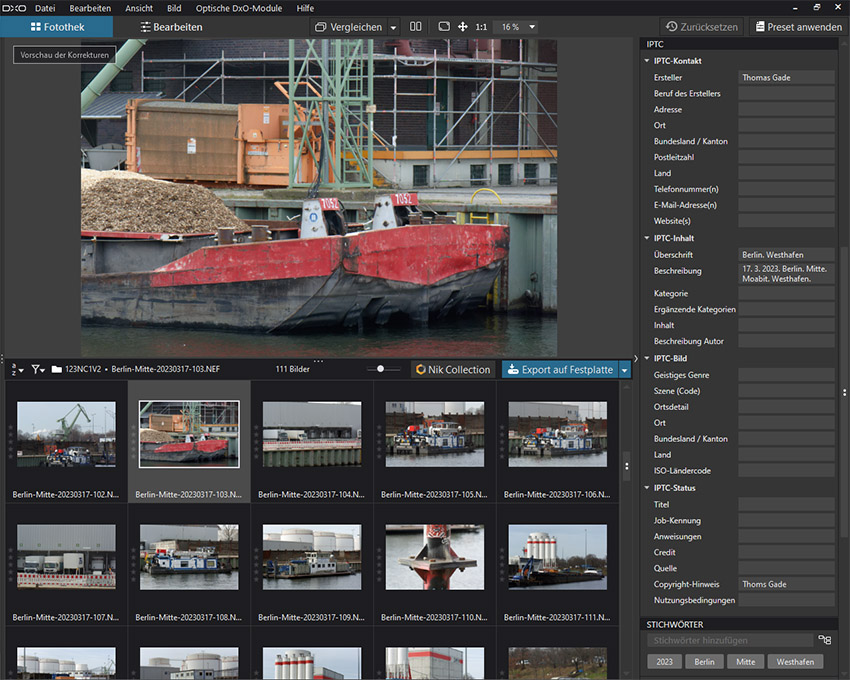Collapse the IPTC-Inhalt section
The width and height of the screenshot is (850, 680).
pos(647,238)
